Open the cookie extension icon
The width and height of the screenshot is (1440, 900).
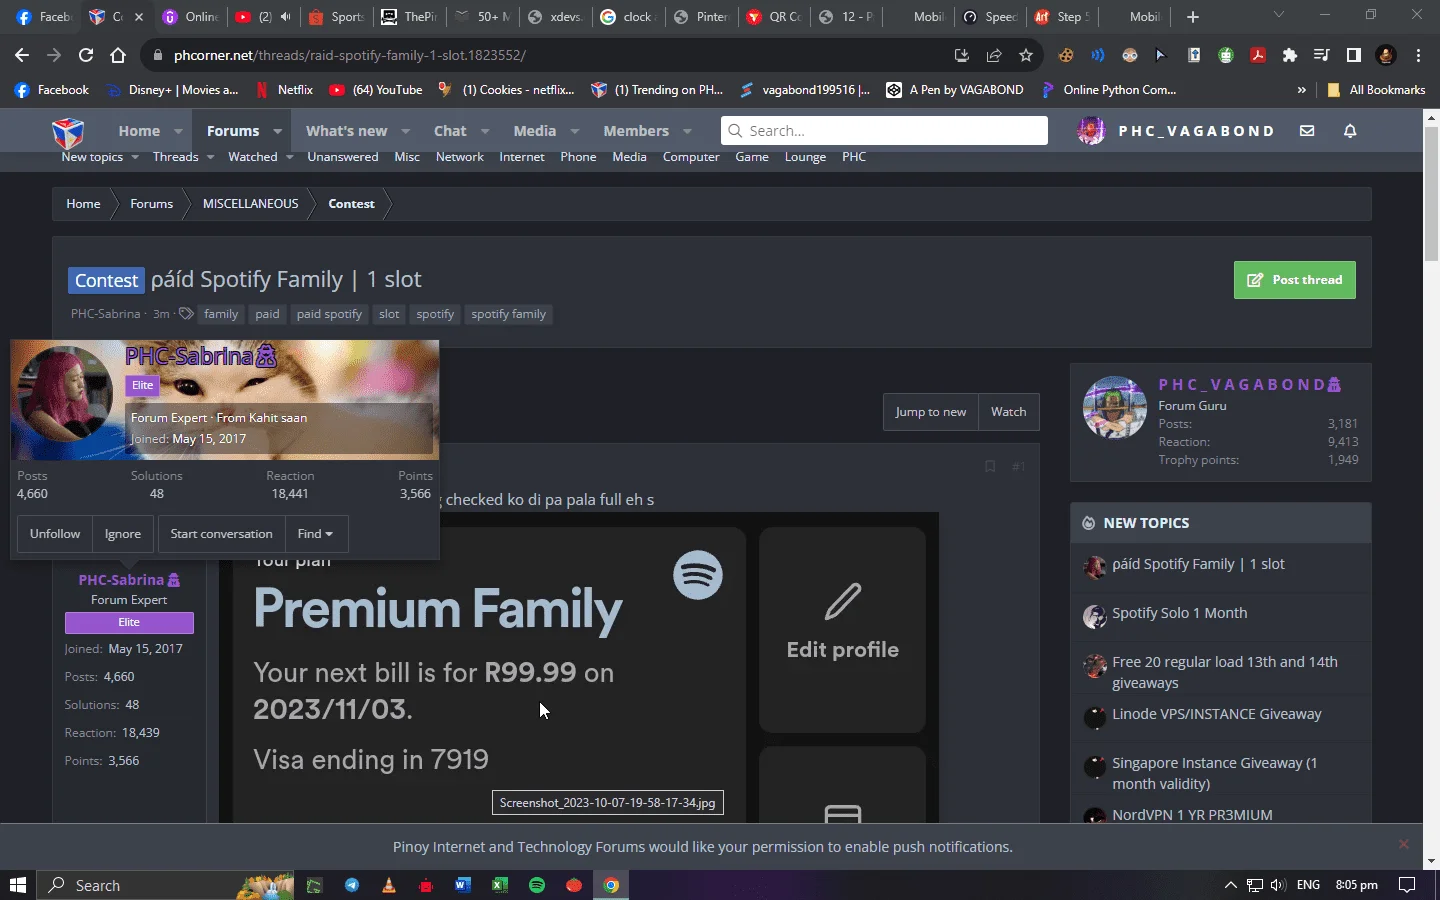click(1066, 55)
